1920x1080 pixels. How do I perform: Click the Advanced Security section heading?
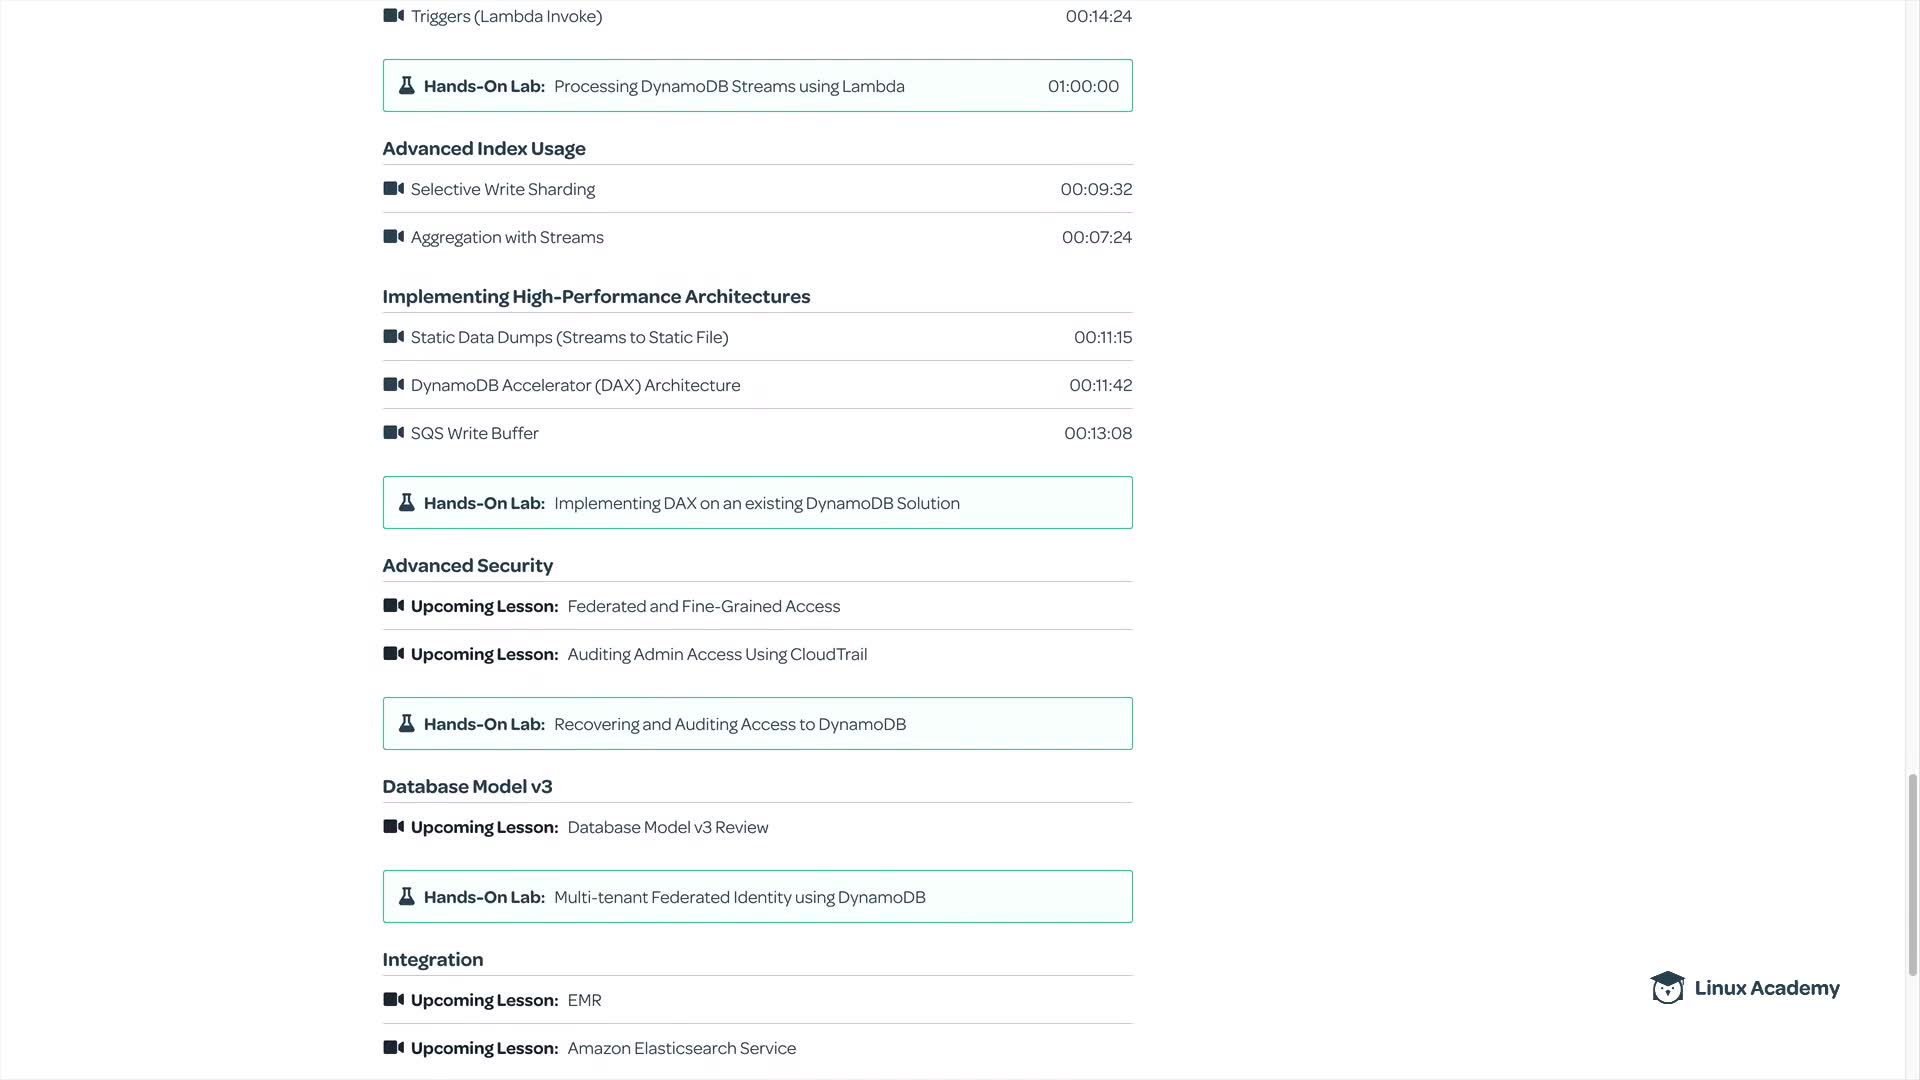click(x=467, y=565)
